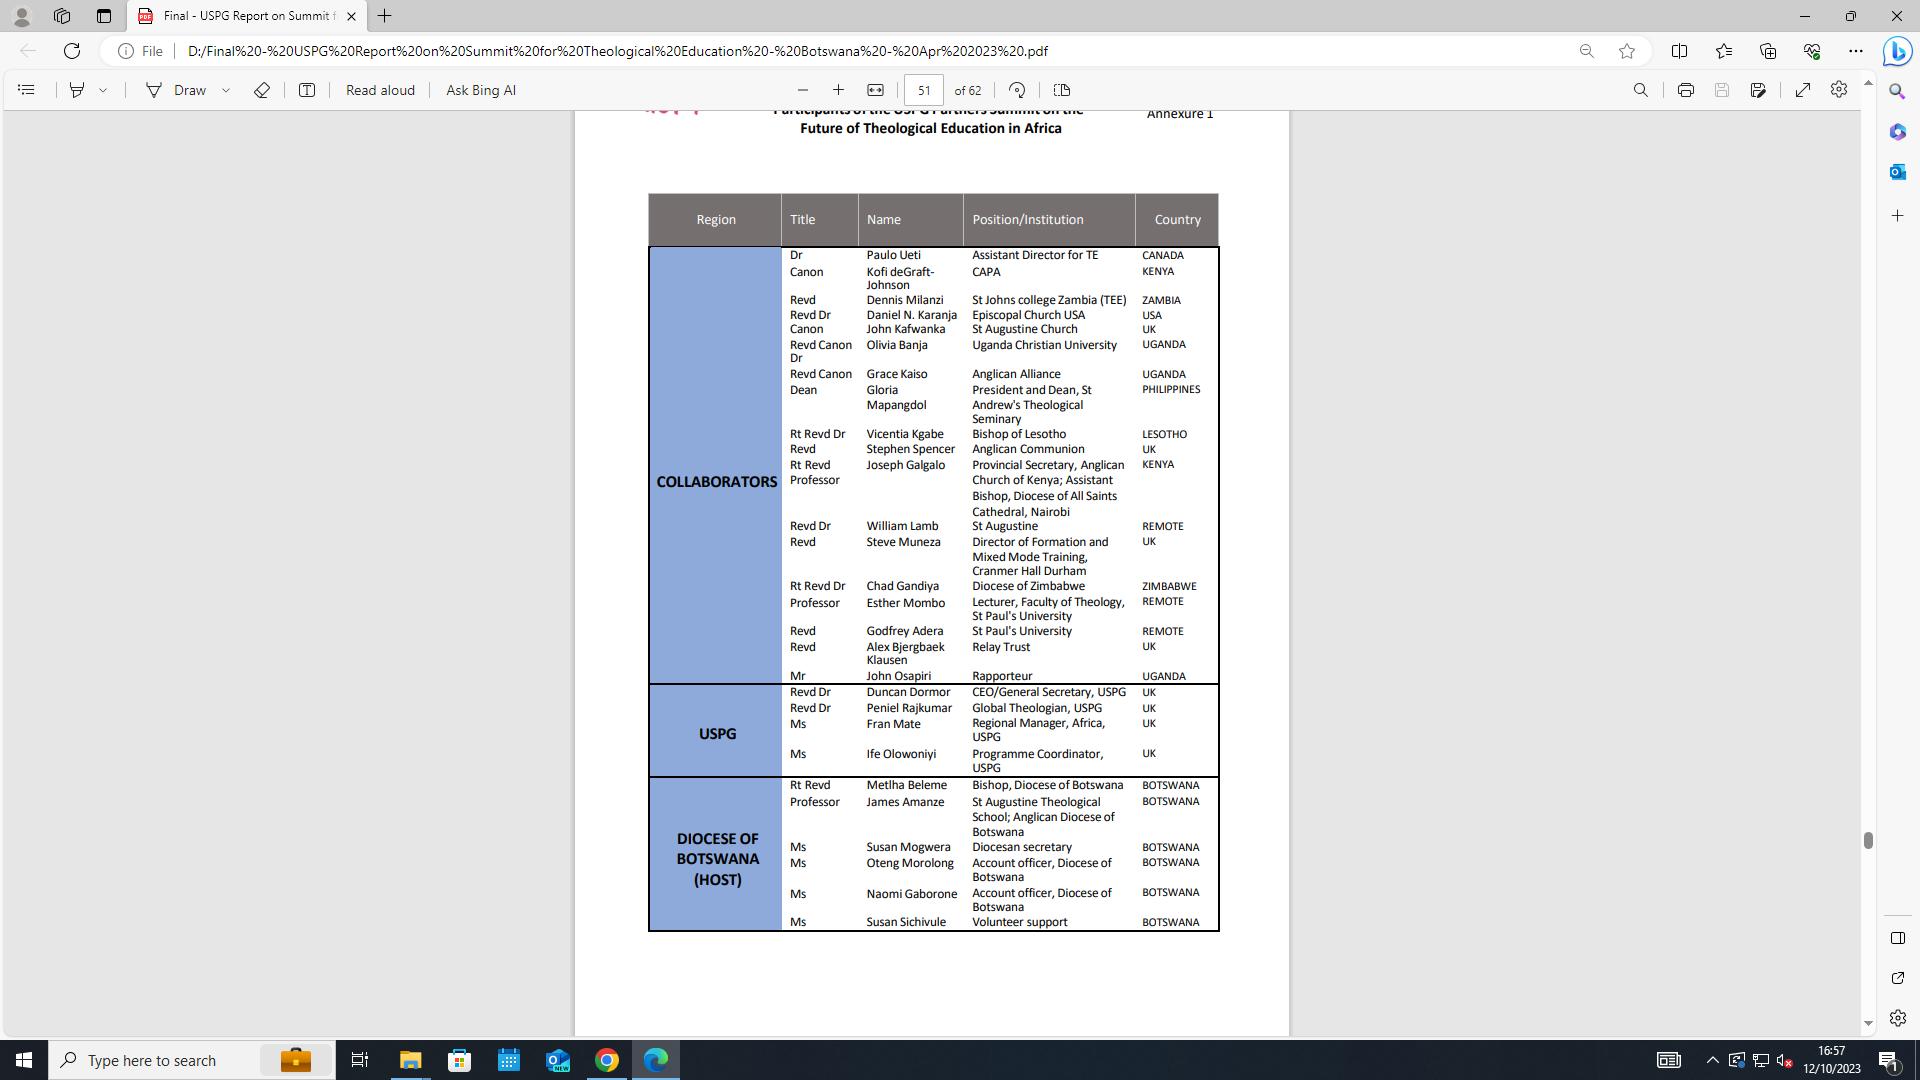Image resolution: width=1920 pixels, height=1080 pixels.
Task: Zoom in on the PDF page
Action: pyautogui.click(x=838, y=90)
